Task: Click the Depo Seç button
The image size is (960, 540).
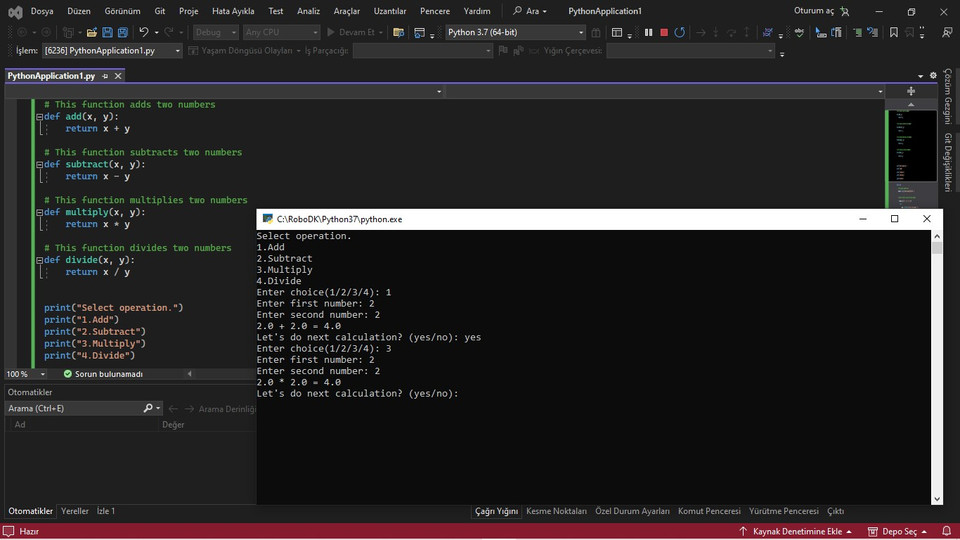Action: (x=890, y=532)
